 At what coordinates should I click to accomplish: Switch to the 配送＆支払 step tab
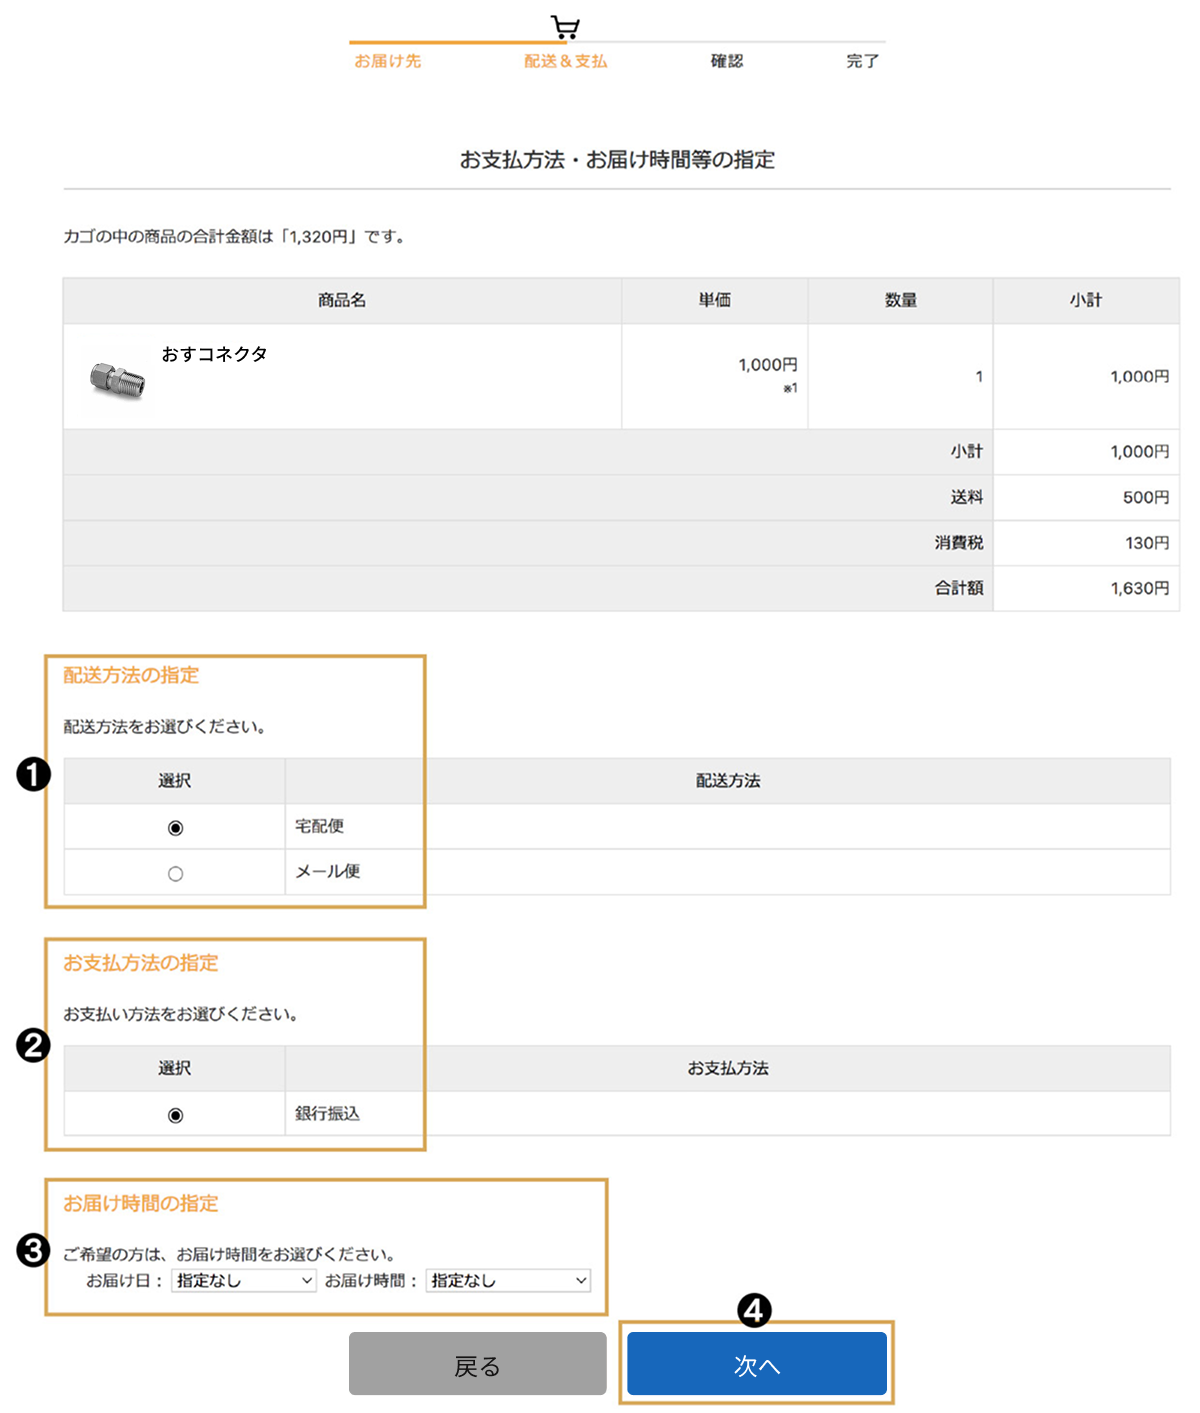565,61
